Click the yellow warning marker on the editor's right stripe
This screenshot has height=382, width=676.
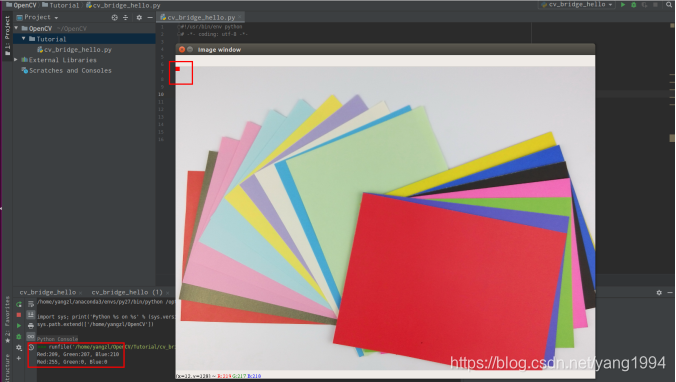672,138
